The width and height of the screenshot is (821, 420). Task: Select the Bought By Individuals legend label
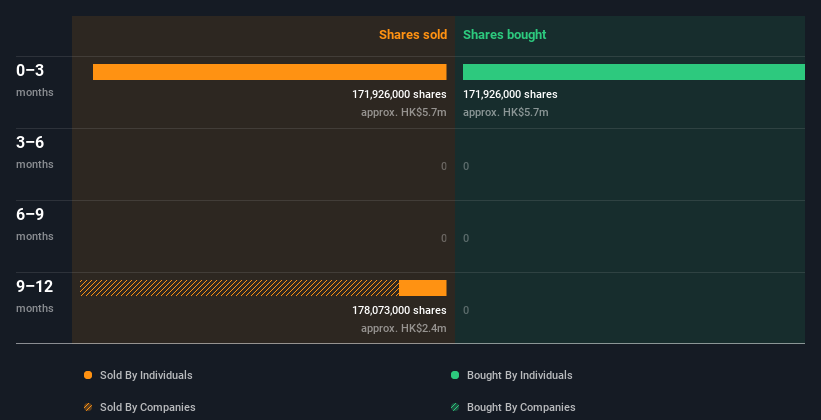tap(519, 375)
